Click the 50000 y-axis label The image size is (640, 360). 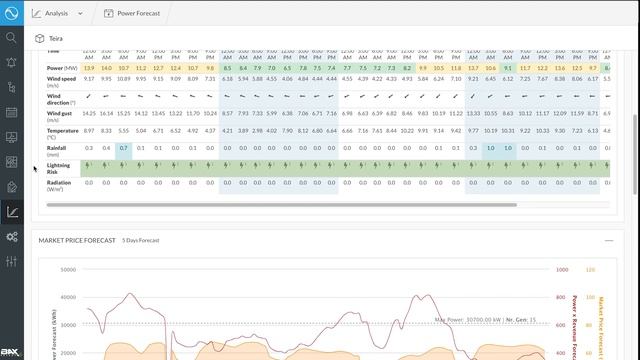click(68, 270)
